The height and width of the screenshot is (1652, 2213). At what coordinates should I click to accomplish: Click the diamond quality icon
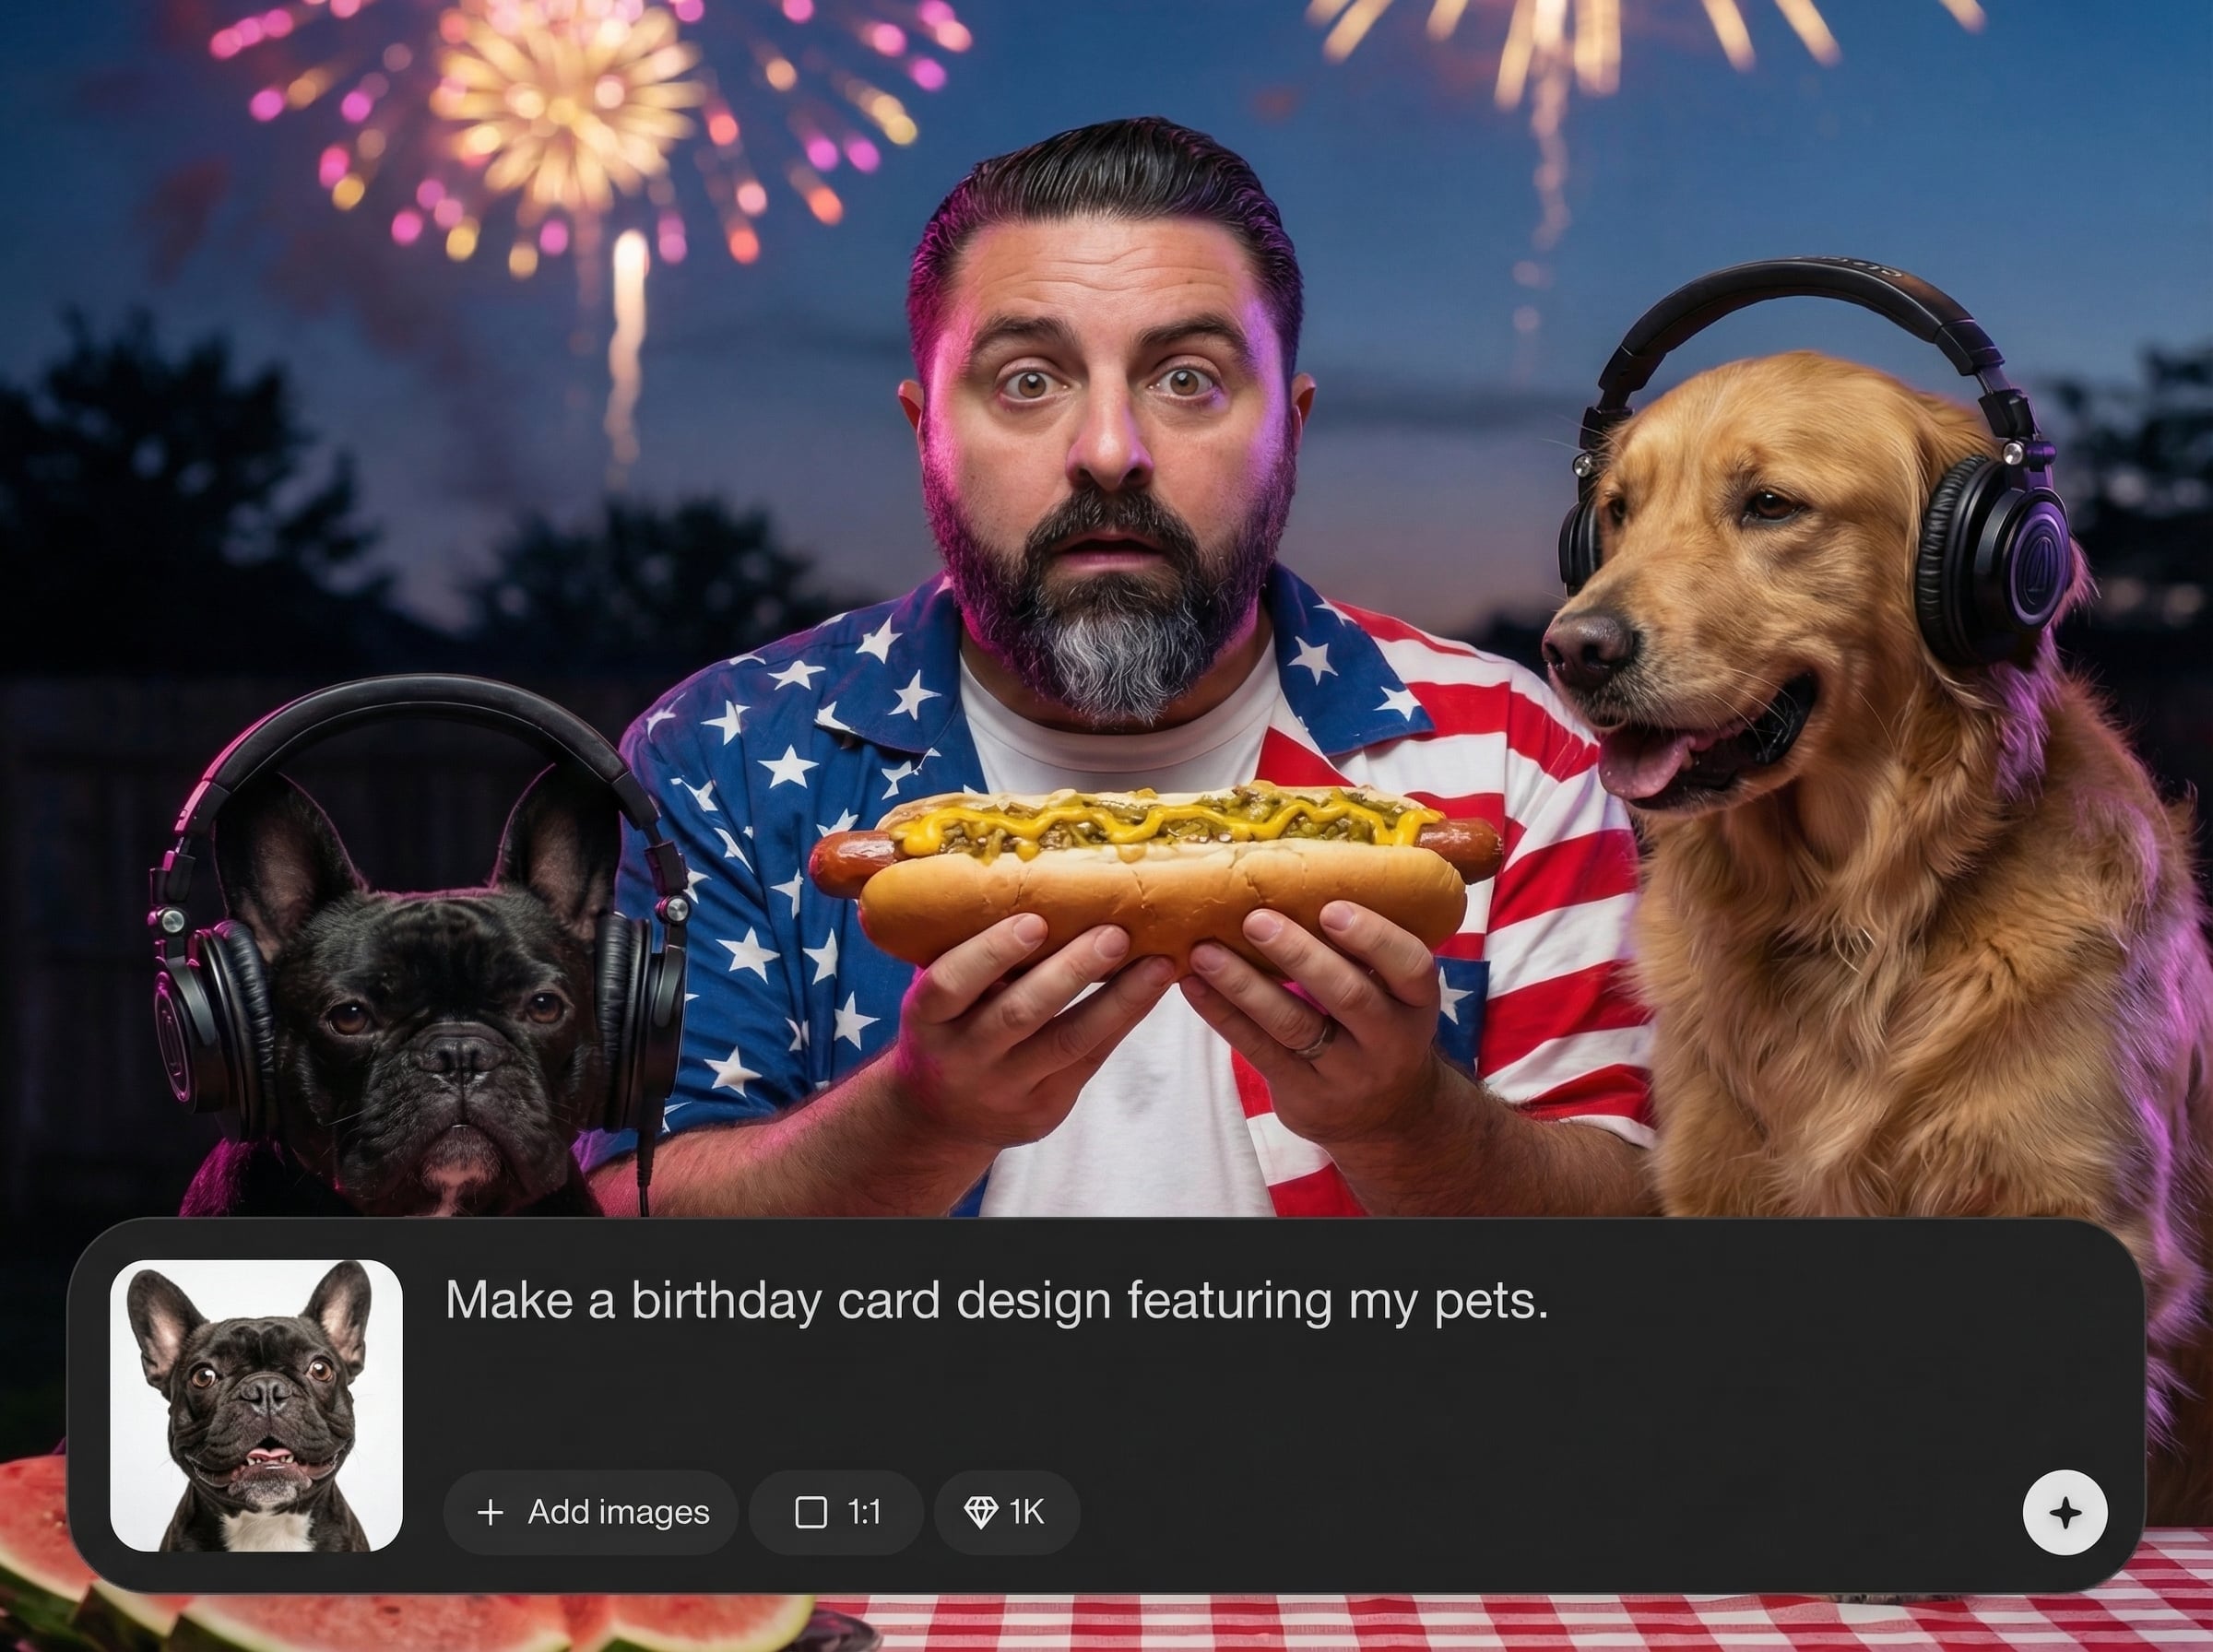[x=981, y=1512]
